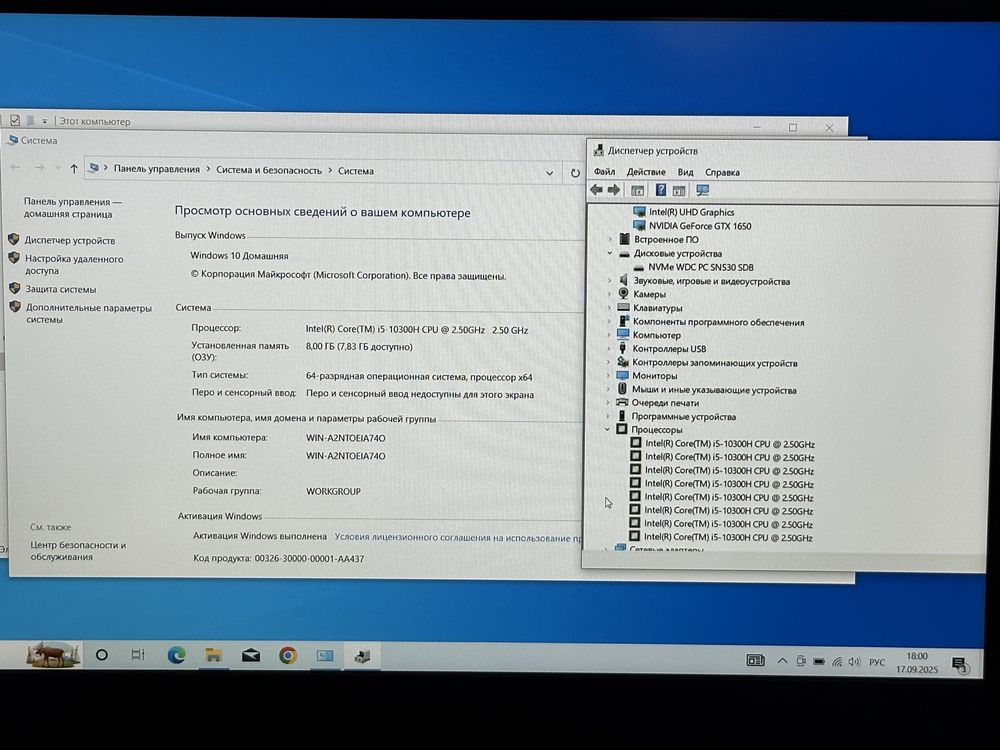Open the Вид menu
This screenshot has width=1000, height=750.
[685, 172]
